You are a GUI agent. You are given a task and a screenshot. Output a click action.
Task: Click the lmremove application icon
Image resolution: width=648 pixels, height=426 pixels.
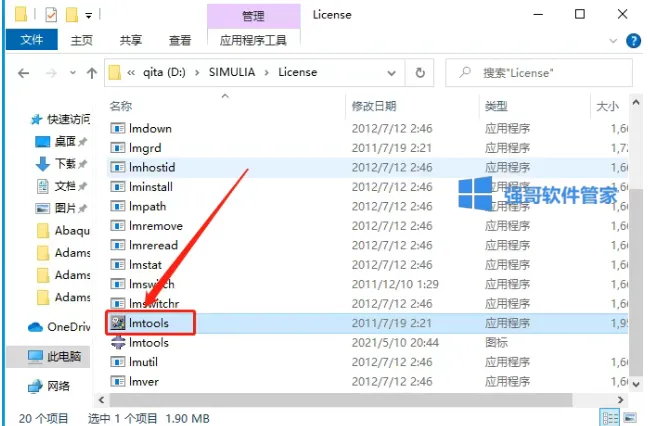118,226
